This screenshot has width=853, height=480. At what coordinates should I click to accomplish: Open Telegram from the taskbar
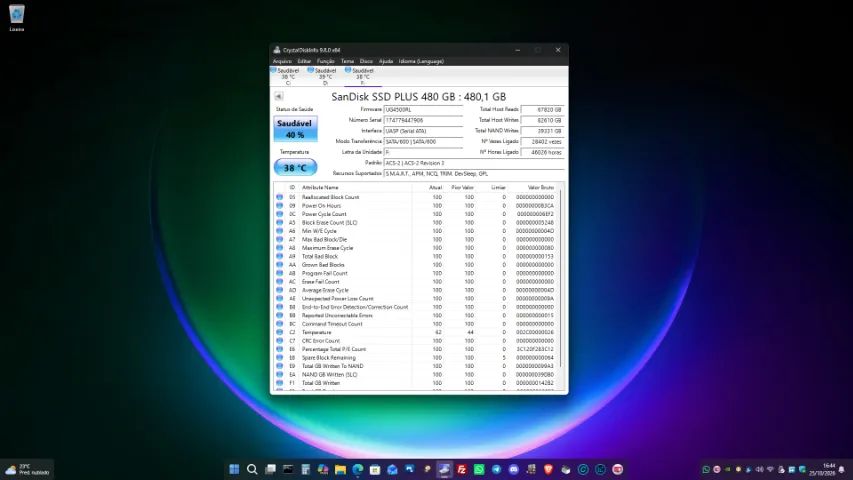pyautogui.click(x=497, y=469)
